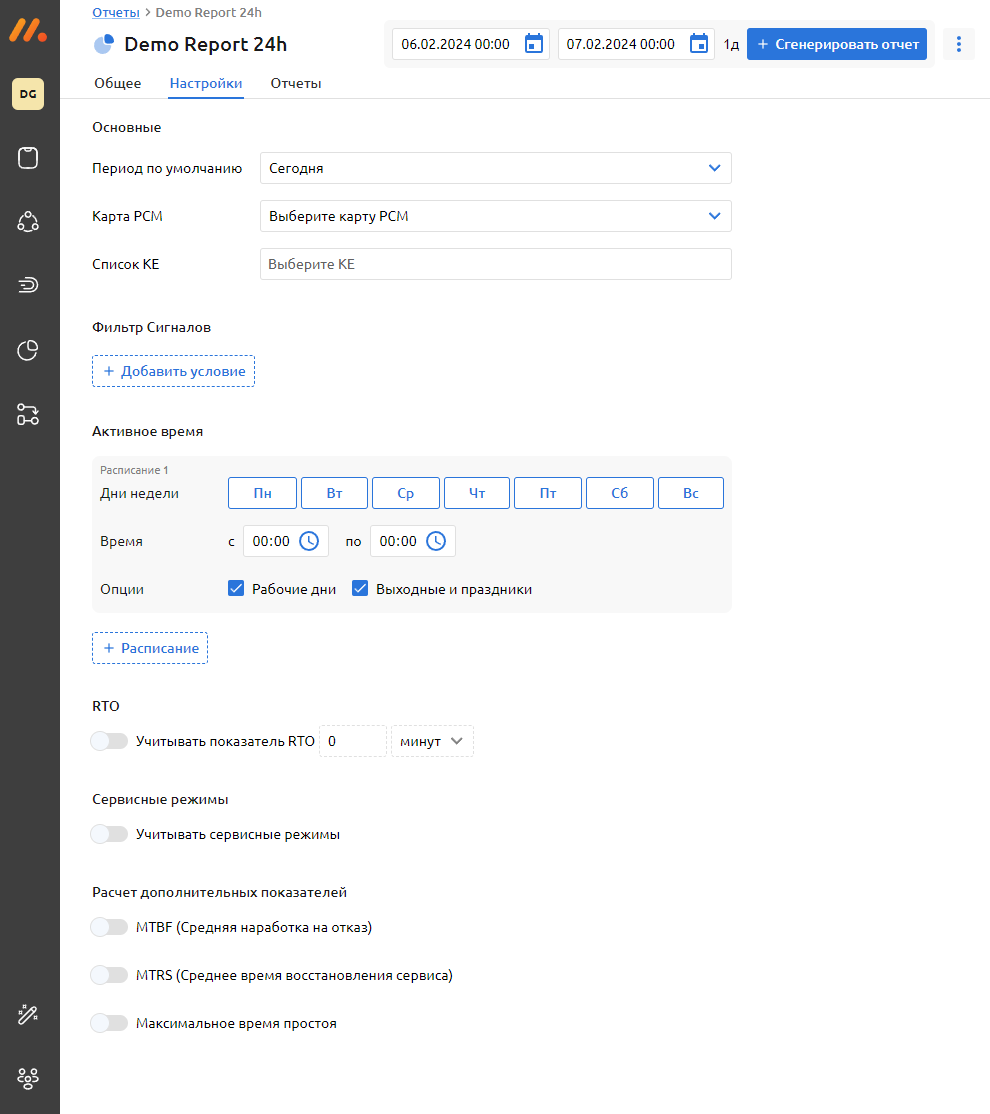Enable the Учитывать показатель RTO toggle
990x1114 pixels.
(x=109, y=741)
